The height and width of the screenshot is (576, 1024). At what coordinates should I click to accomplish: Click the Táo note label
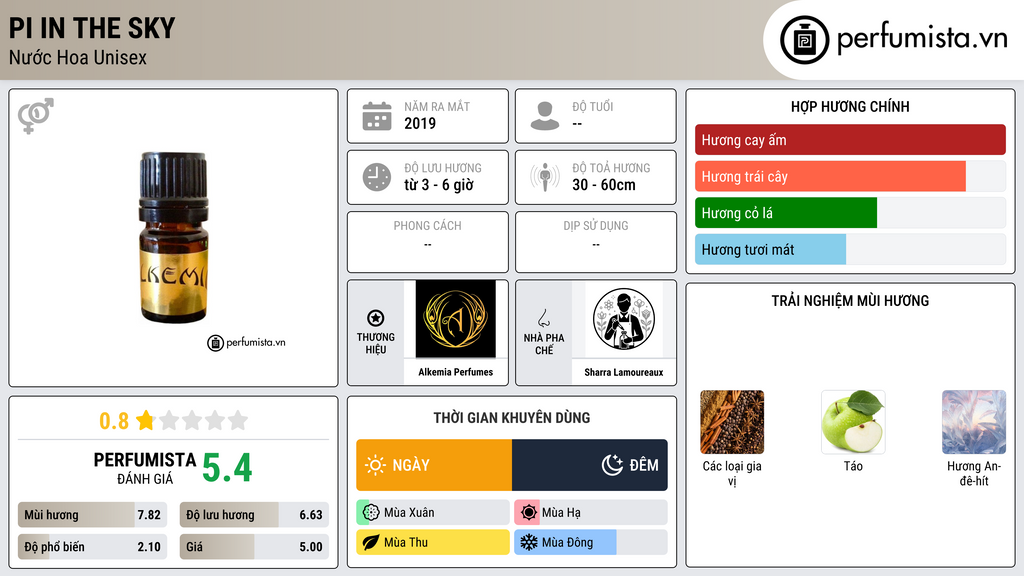click(853, 466)
